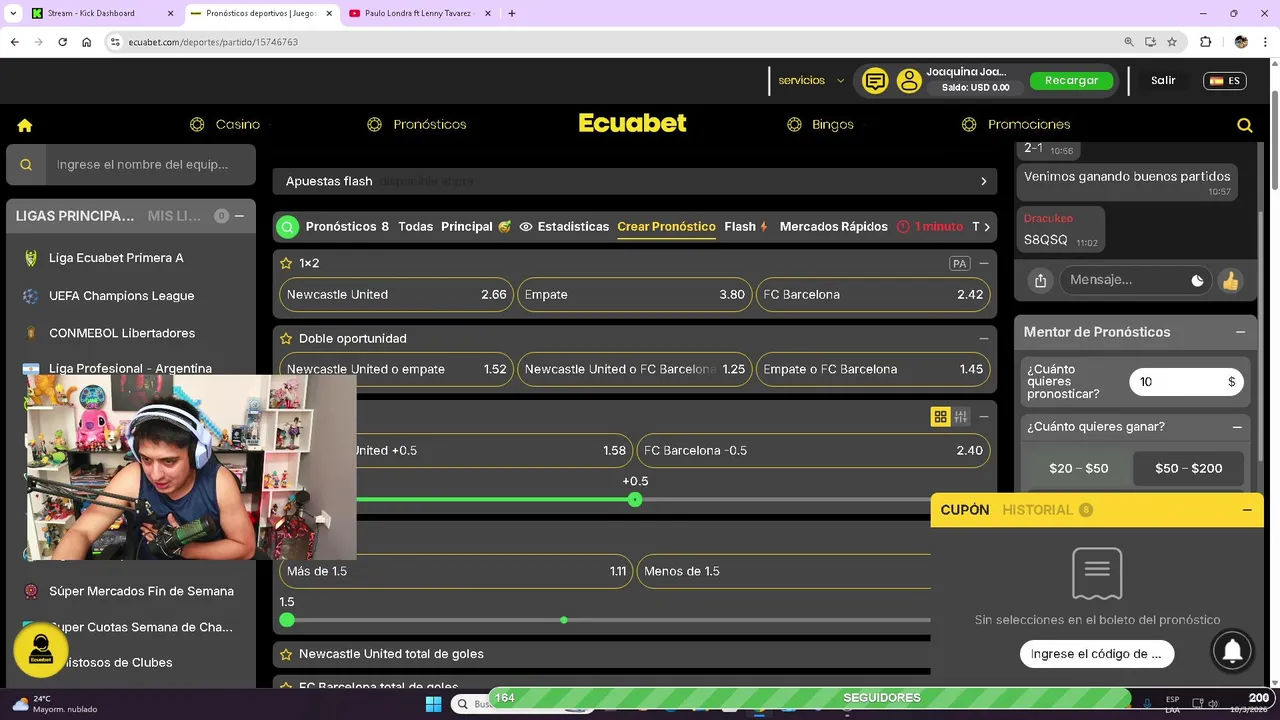Image resolution: width=1280 pixels, height=720 pixels.
Task: Click the PA badge in the 1x2 market
Action: click(960, 264)
